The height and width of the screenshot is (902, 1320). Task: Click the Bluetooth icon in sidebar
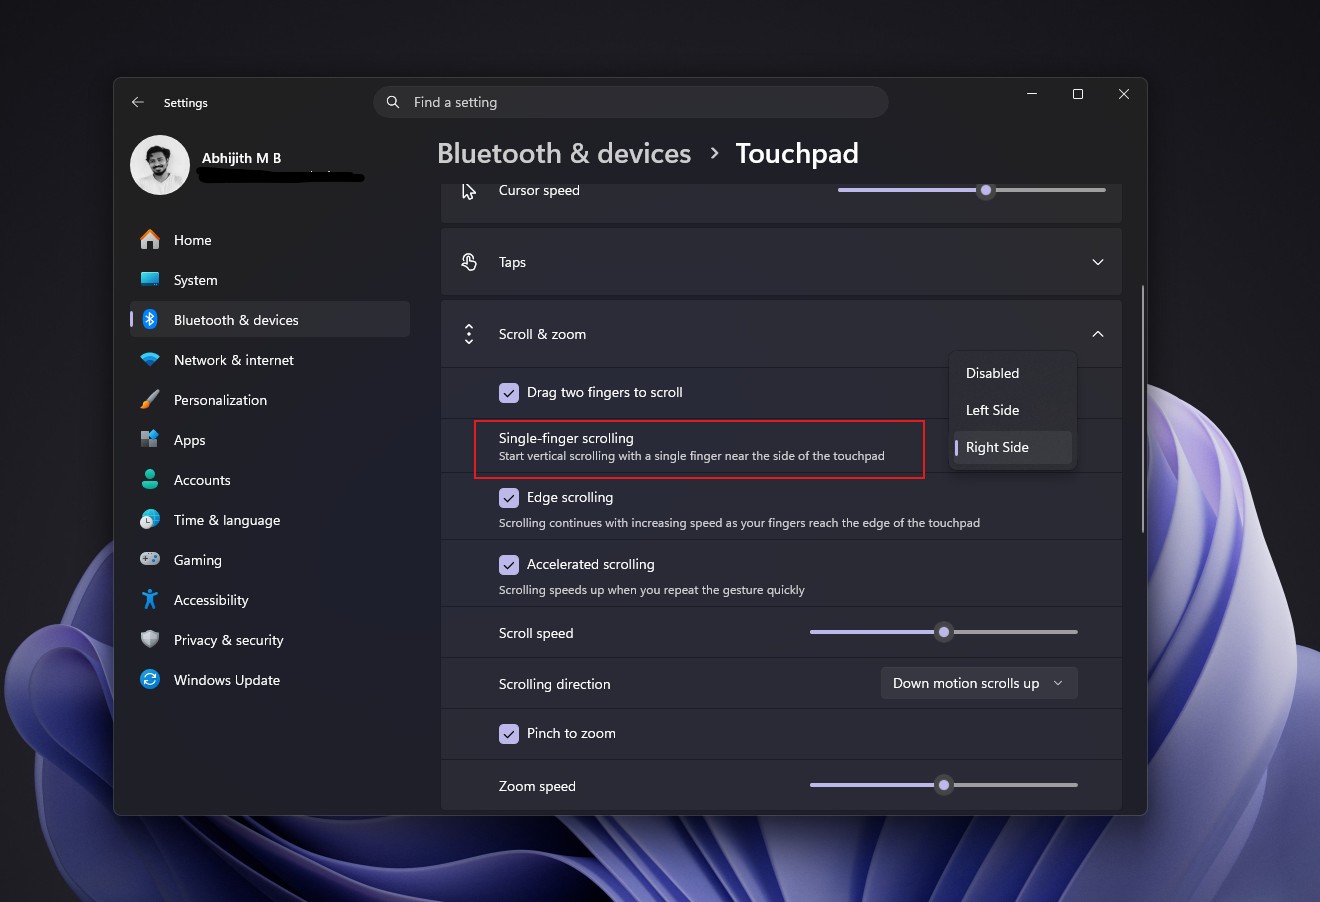point(150,320)
